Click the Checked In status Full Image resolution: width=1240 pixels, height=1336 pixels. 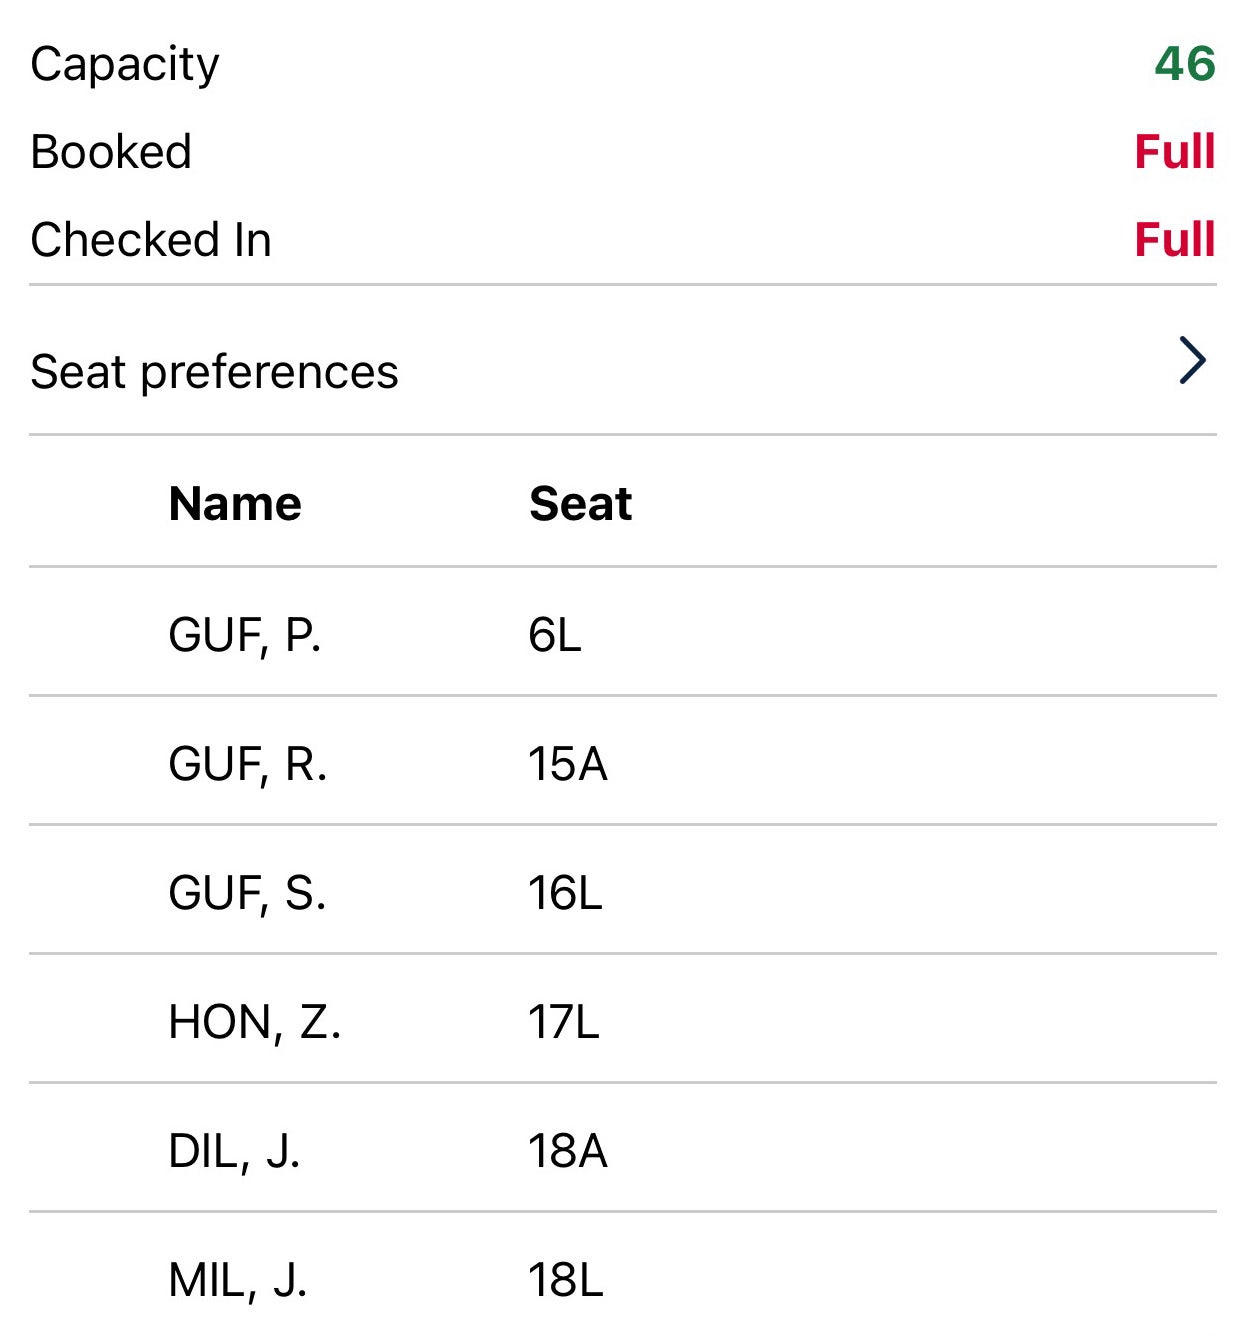point(1175,240)
